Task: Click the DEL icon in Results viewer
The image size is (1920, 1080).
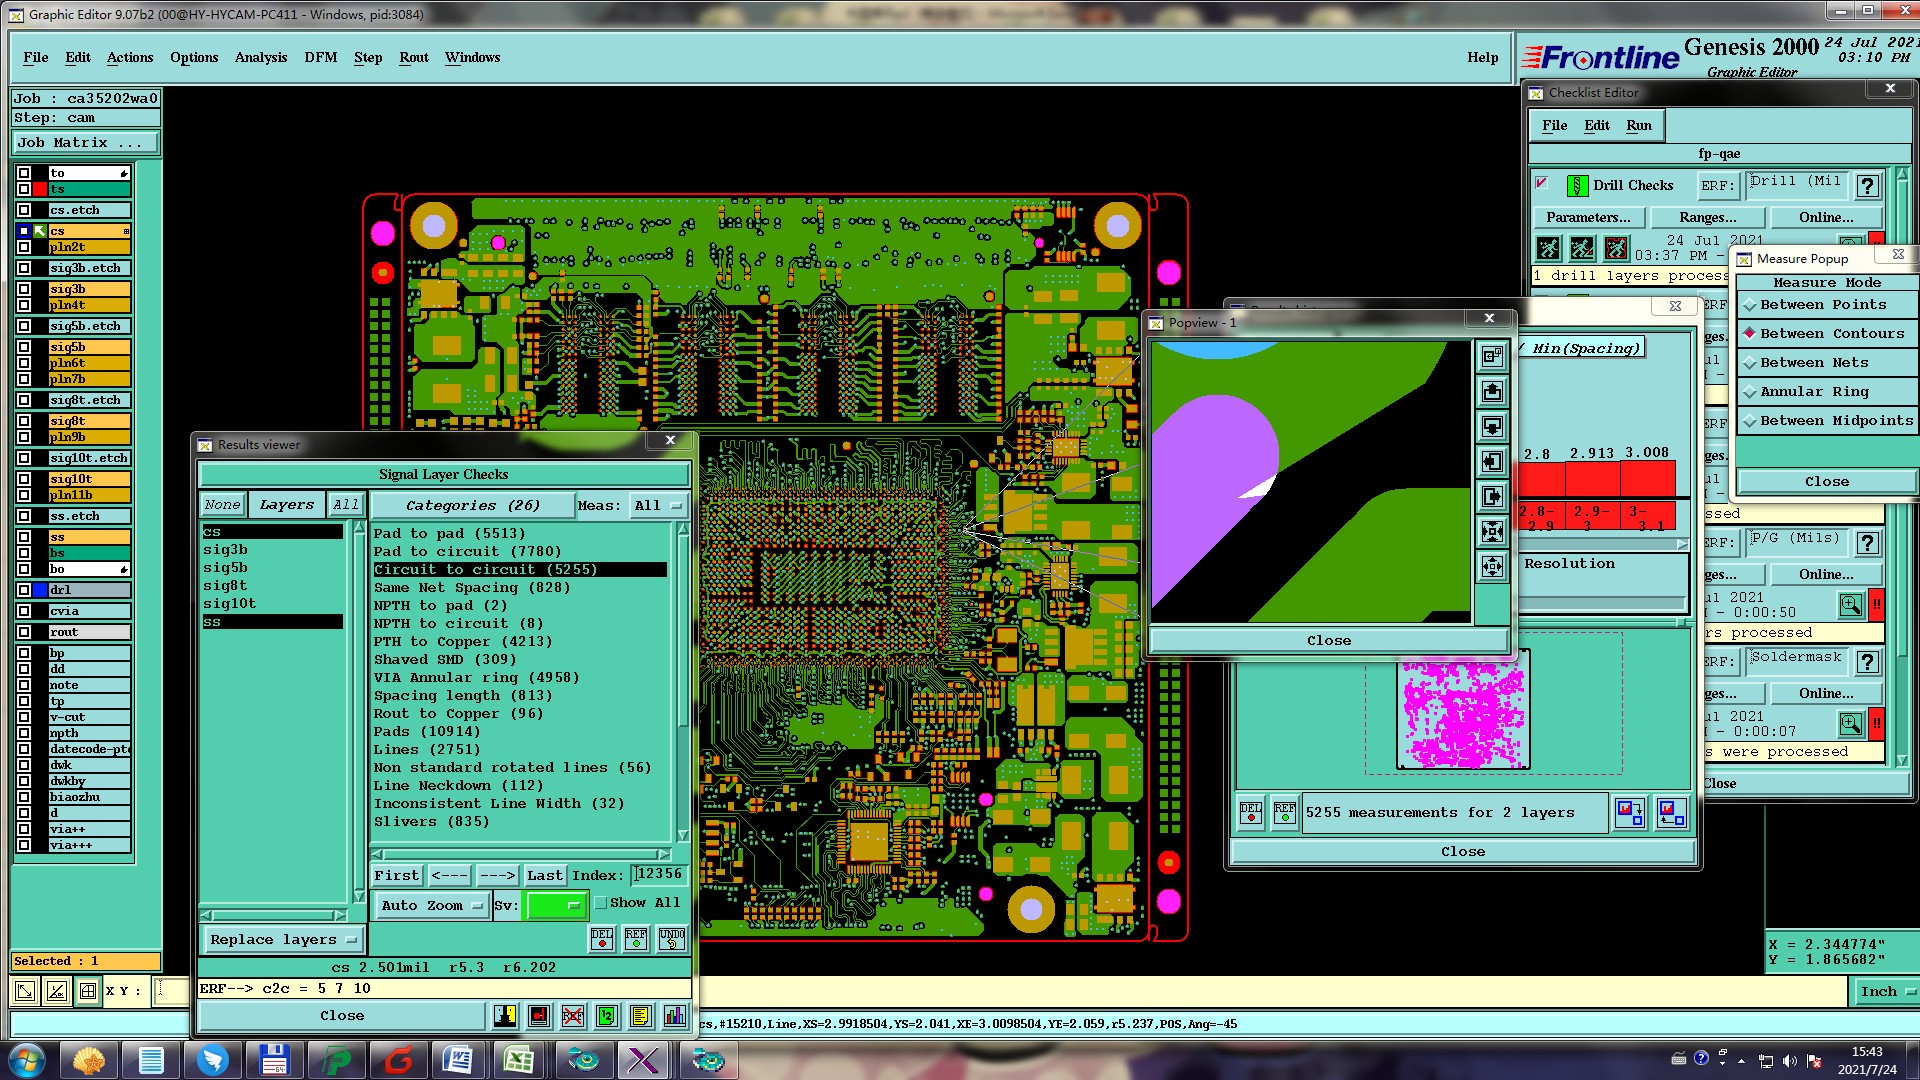Action: pos(602,938)
